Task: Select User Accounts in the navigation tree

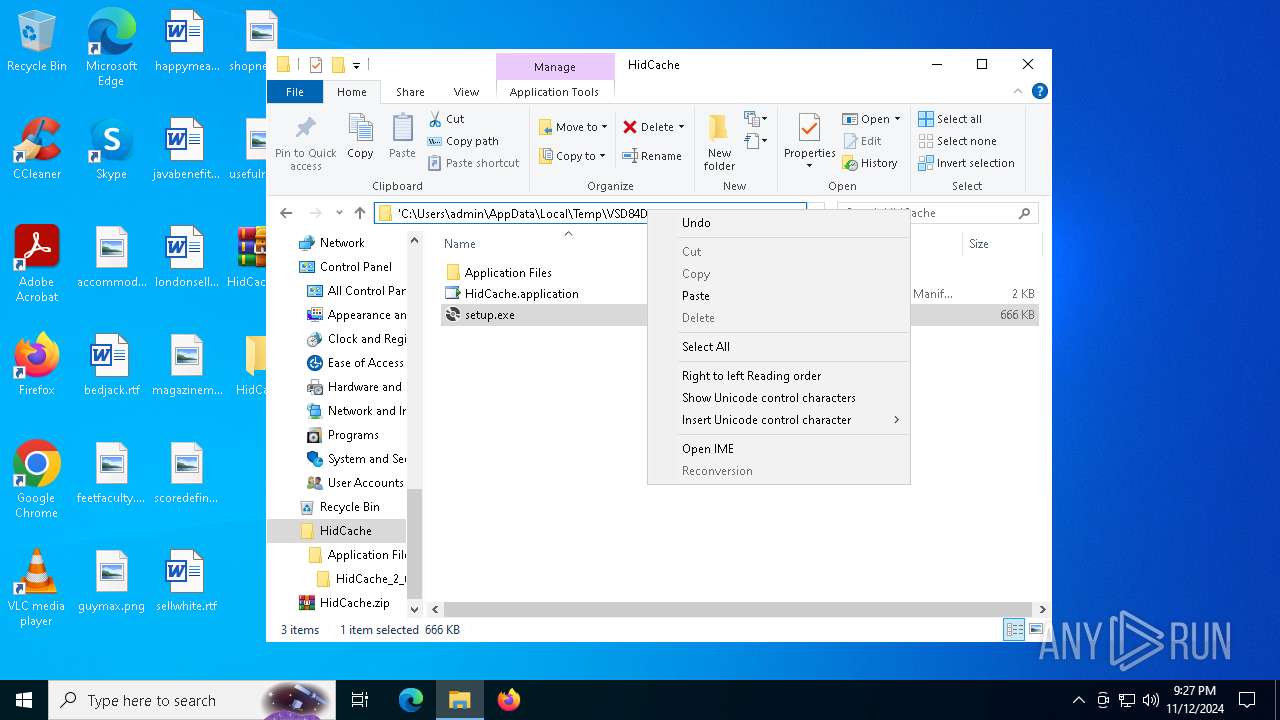Action: coord(365,483)
